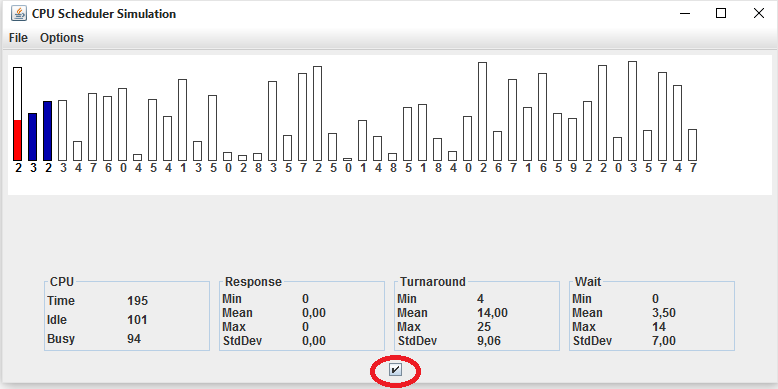Viewport: 778px width, 389px height.
Task: Select the blue process bar labeled 3
Action: (x=33, y=137)
